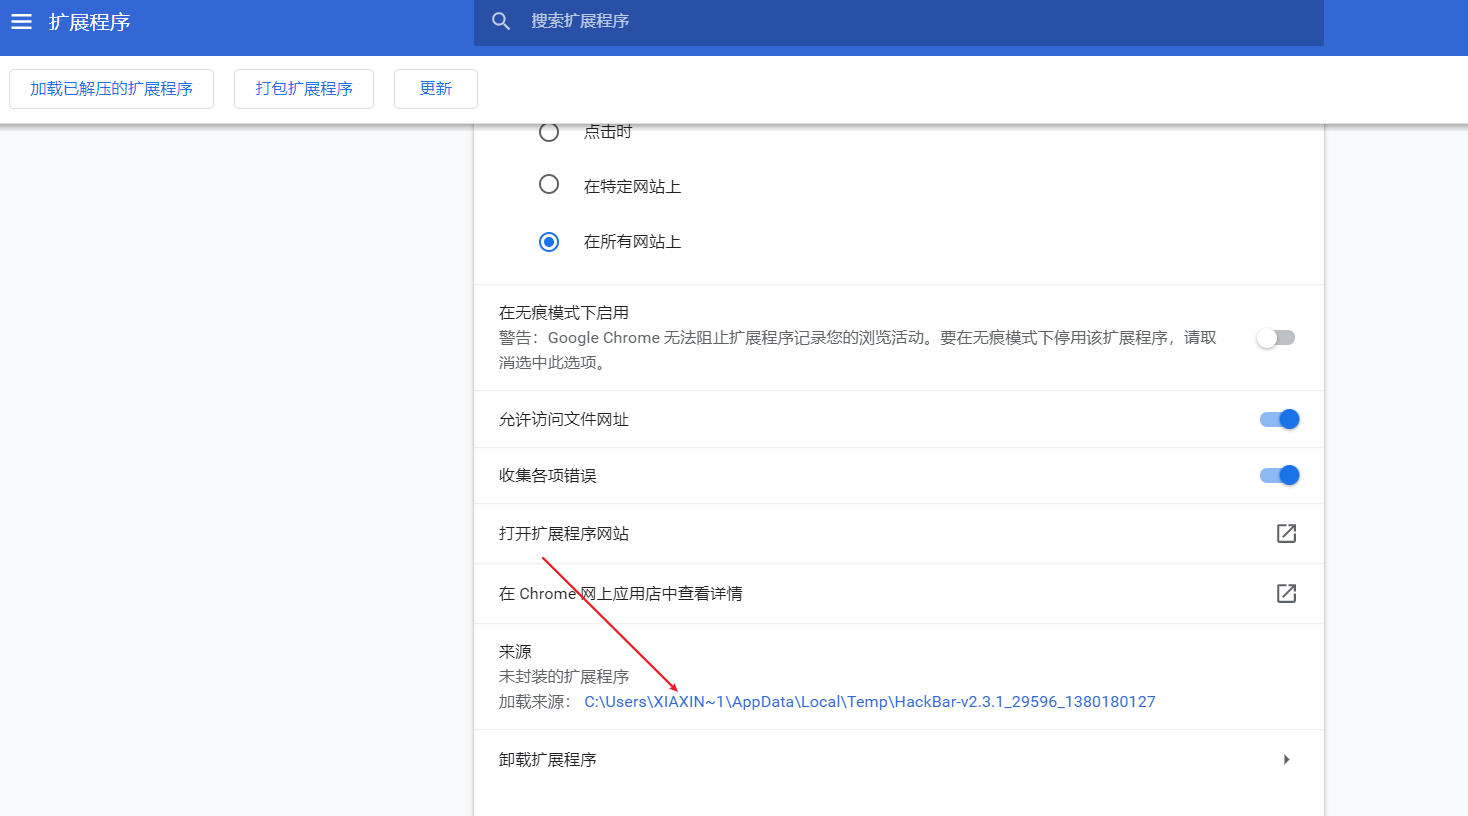This screenshot has height=816, width=1468.
Task: Click the 未封装的扩展程序 text
Action: 564,677
